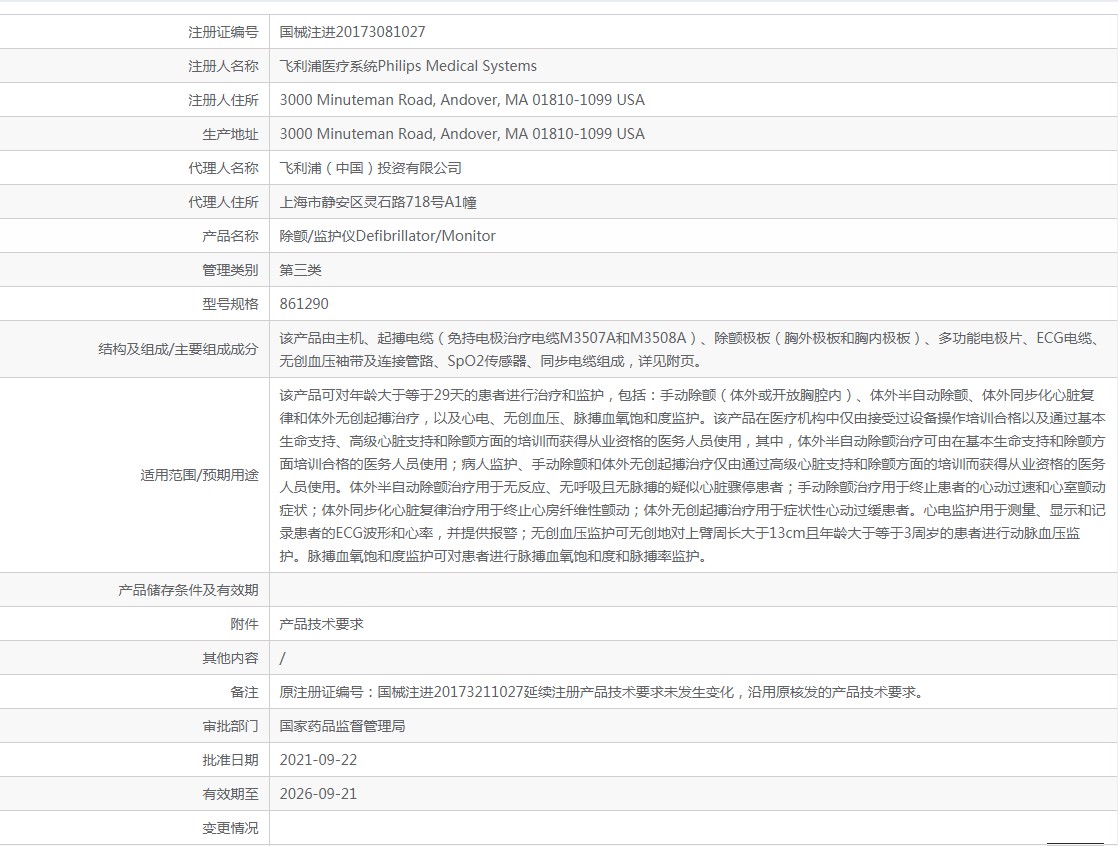Click the 变更情况 label
This screenshot has height=846, width=1118.
pyautogui.click(x=230, y=828)
